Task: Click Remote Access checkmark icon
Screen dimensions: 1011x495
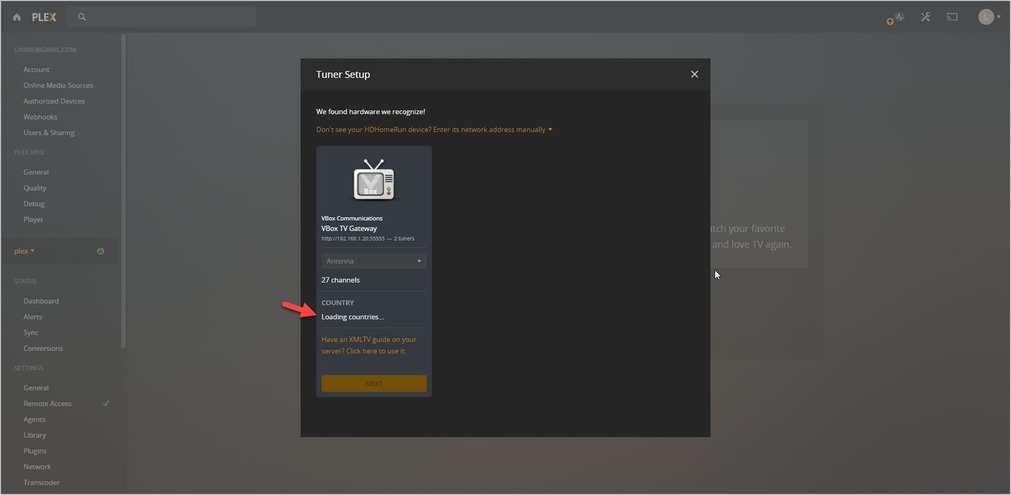Action: pyautogui.click(x=106, y=403)
